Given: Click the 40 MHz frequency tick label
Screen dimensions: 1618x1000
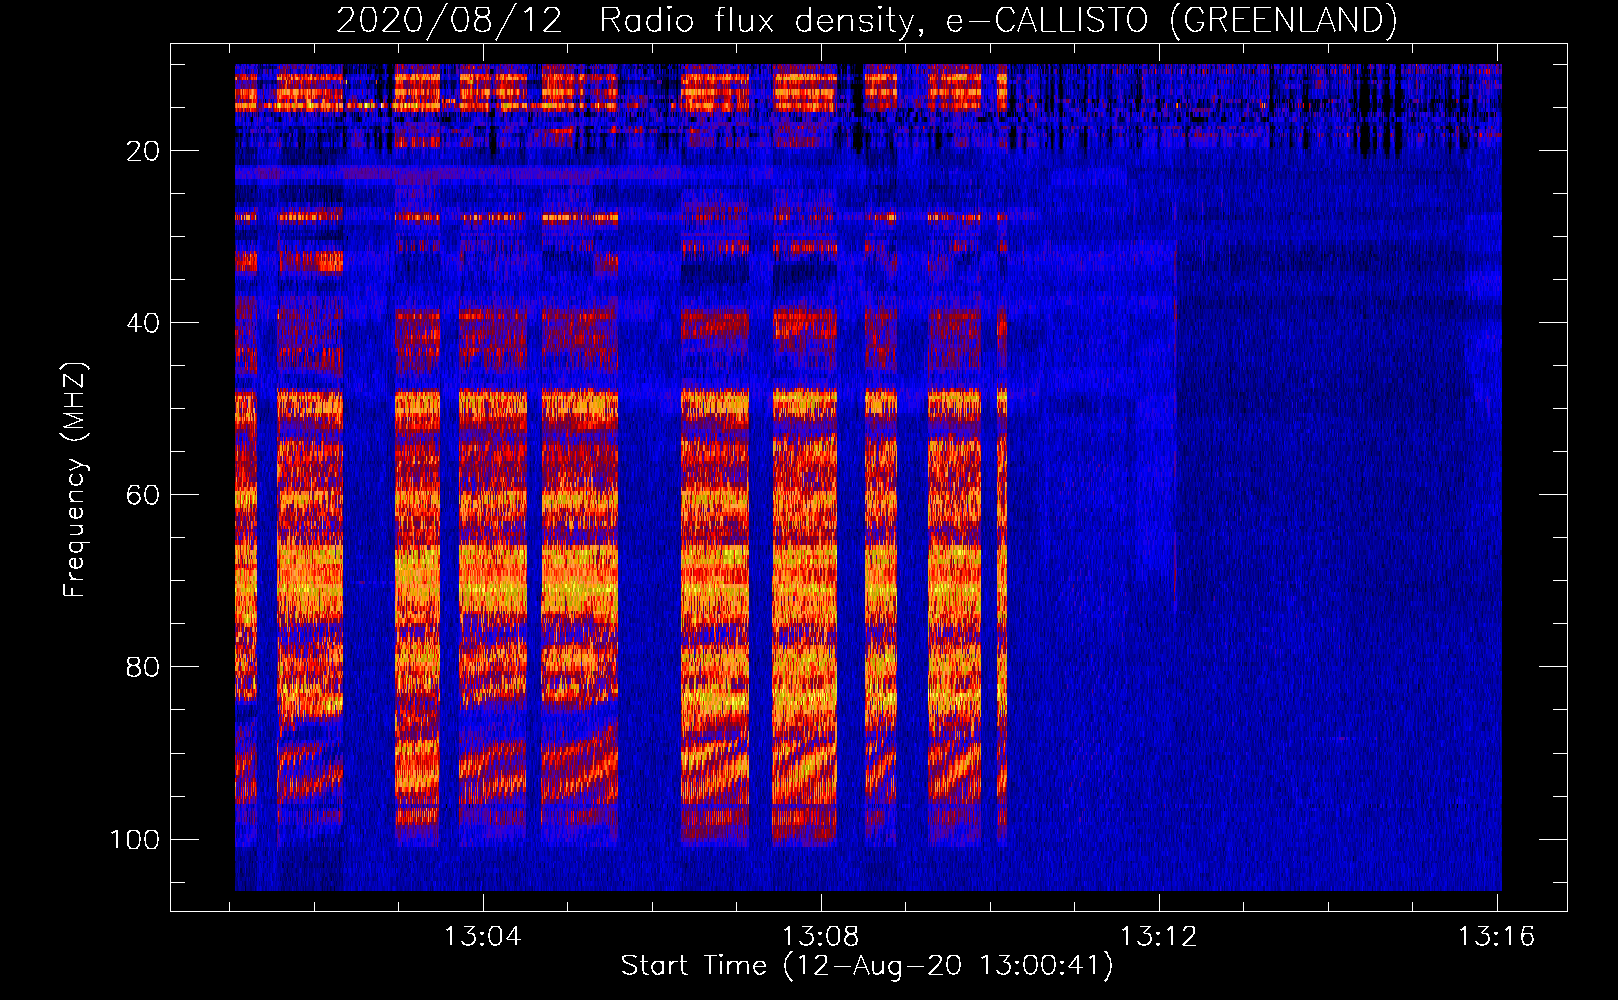Looking at the screenshot, I should (x=143, y=323).
